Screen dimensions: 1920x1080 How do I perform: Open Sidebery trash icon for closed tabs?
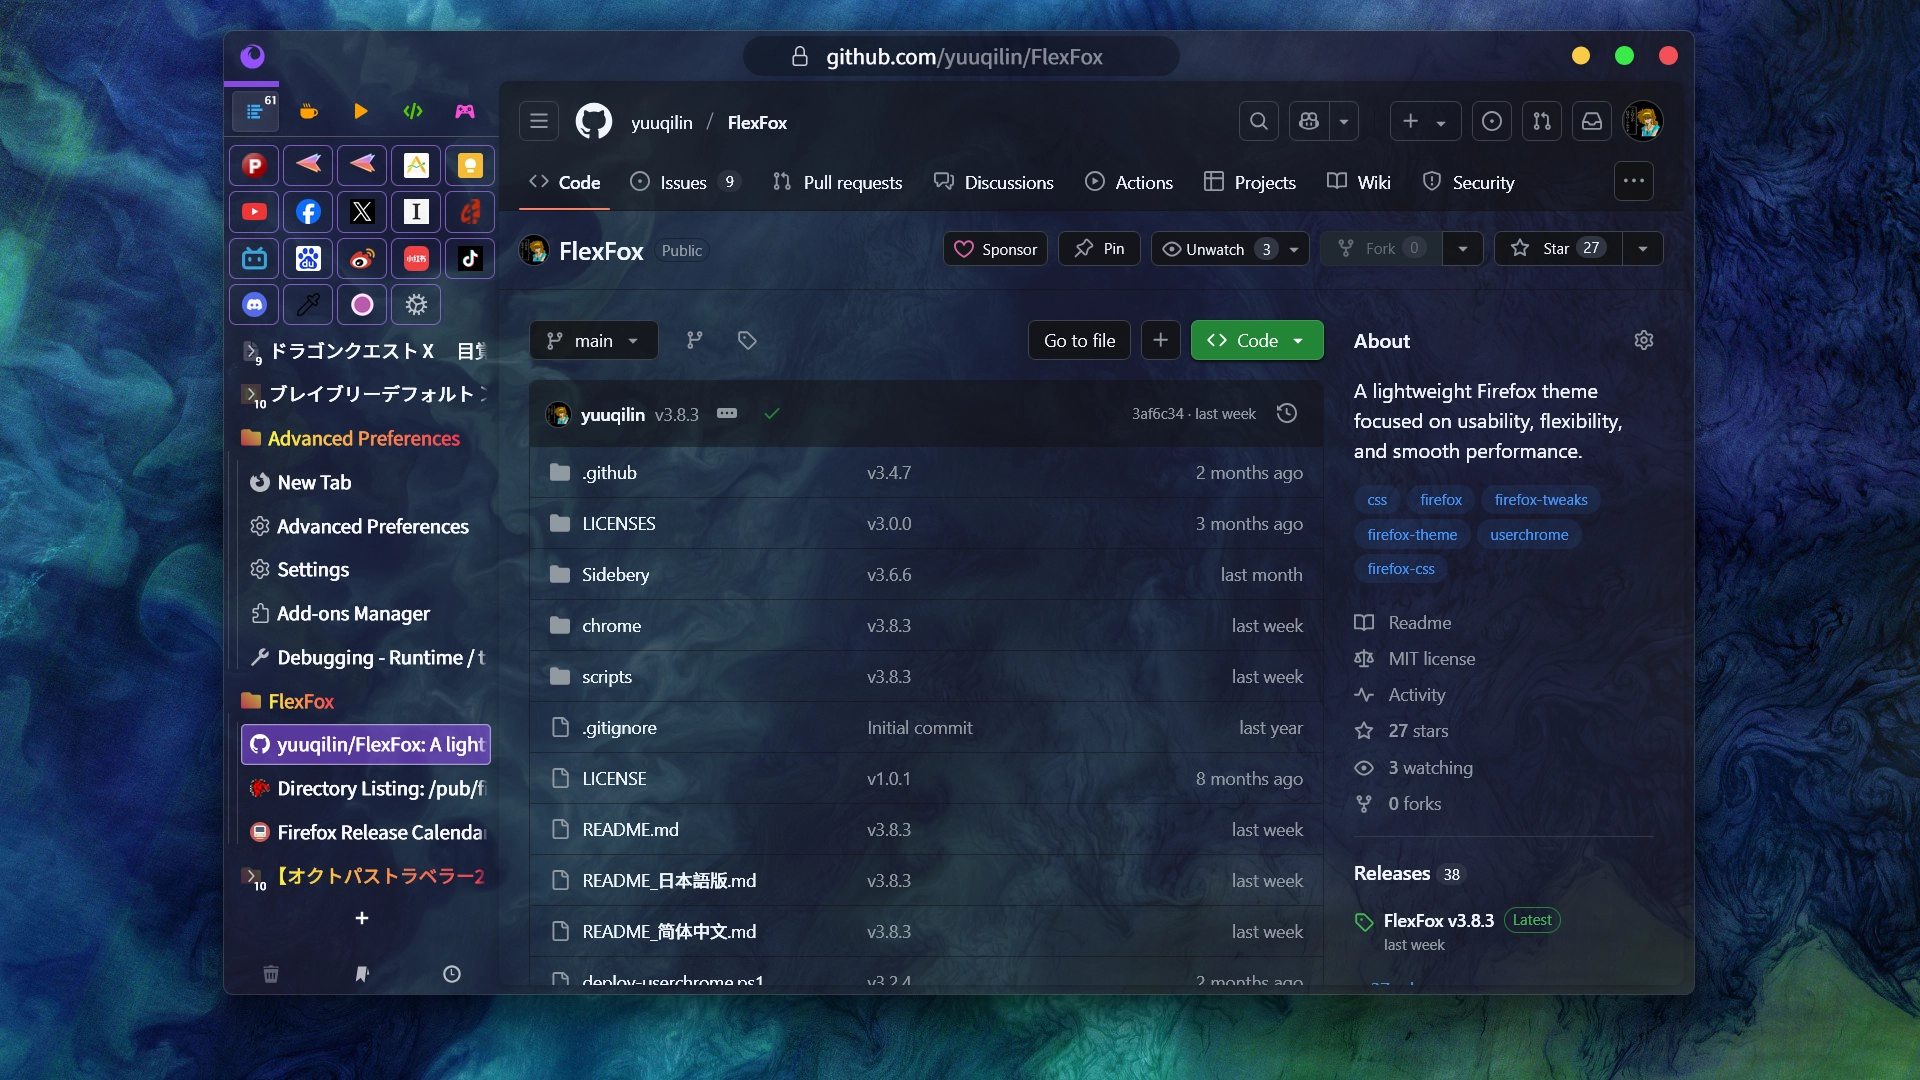271,974
